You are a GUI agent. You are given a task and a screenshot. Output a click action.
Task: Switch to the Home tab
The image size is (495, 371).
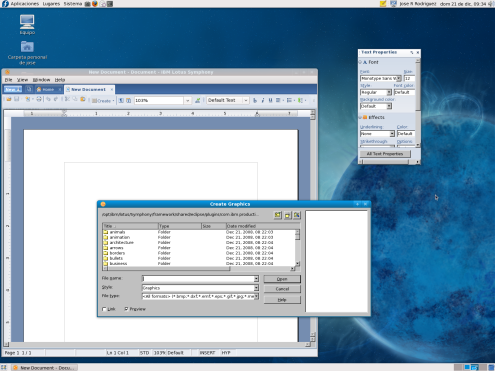tap(48, 89)
